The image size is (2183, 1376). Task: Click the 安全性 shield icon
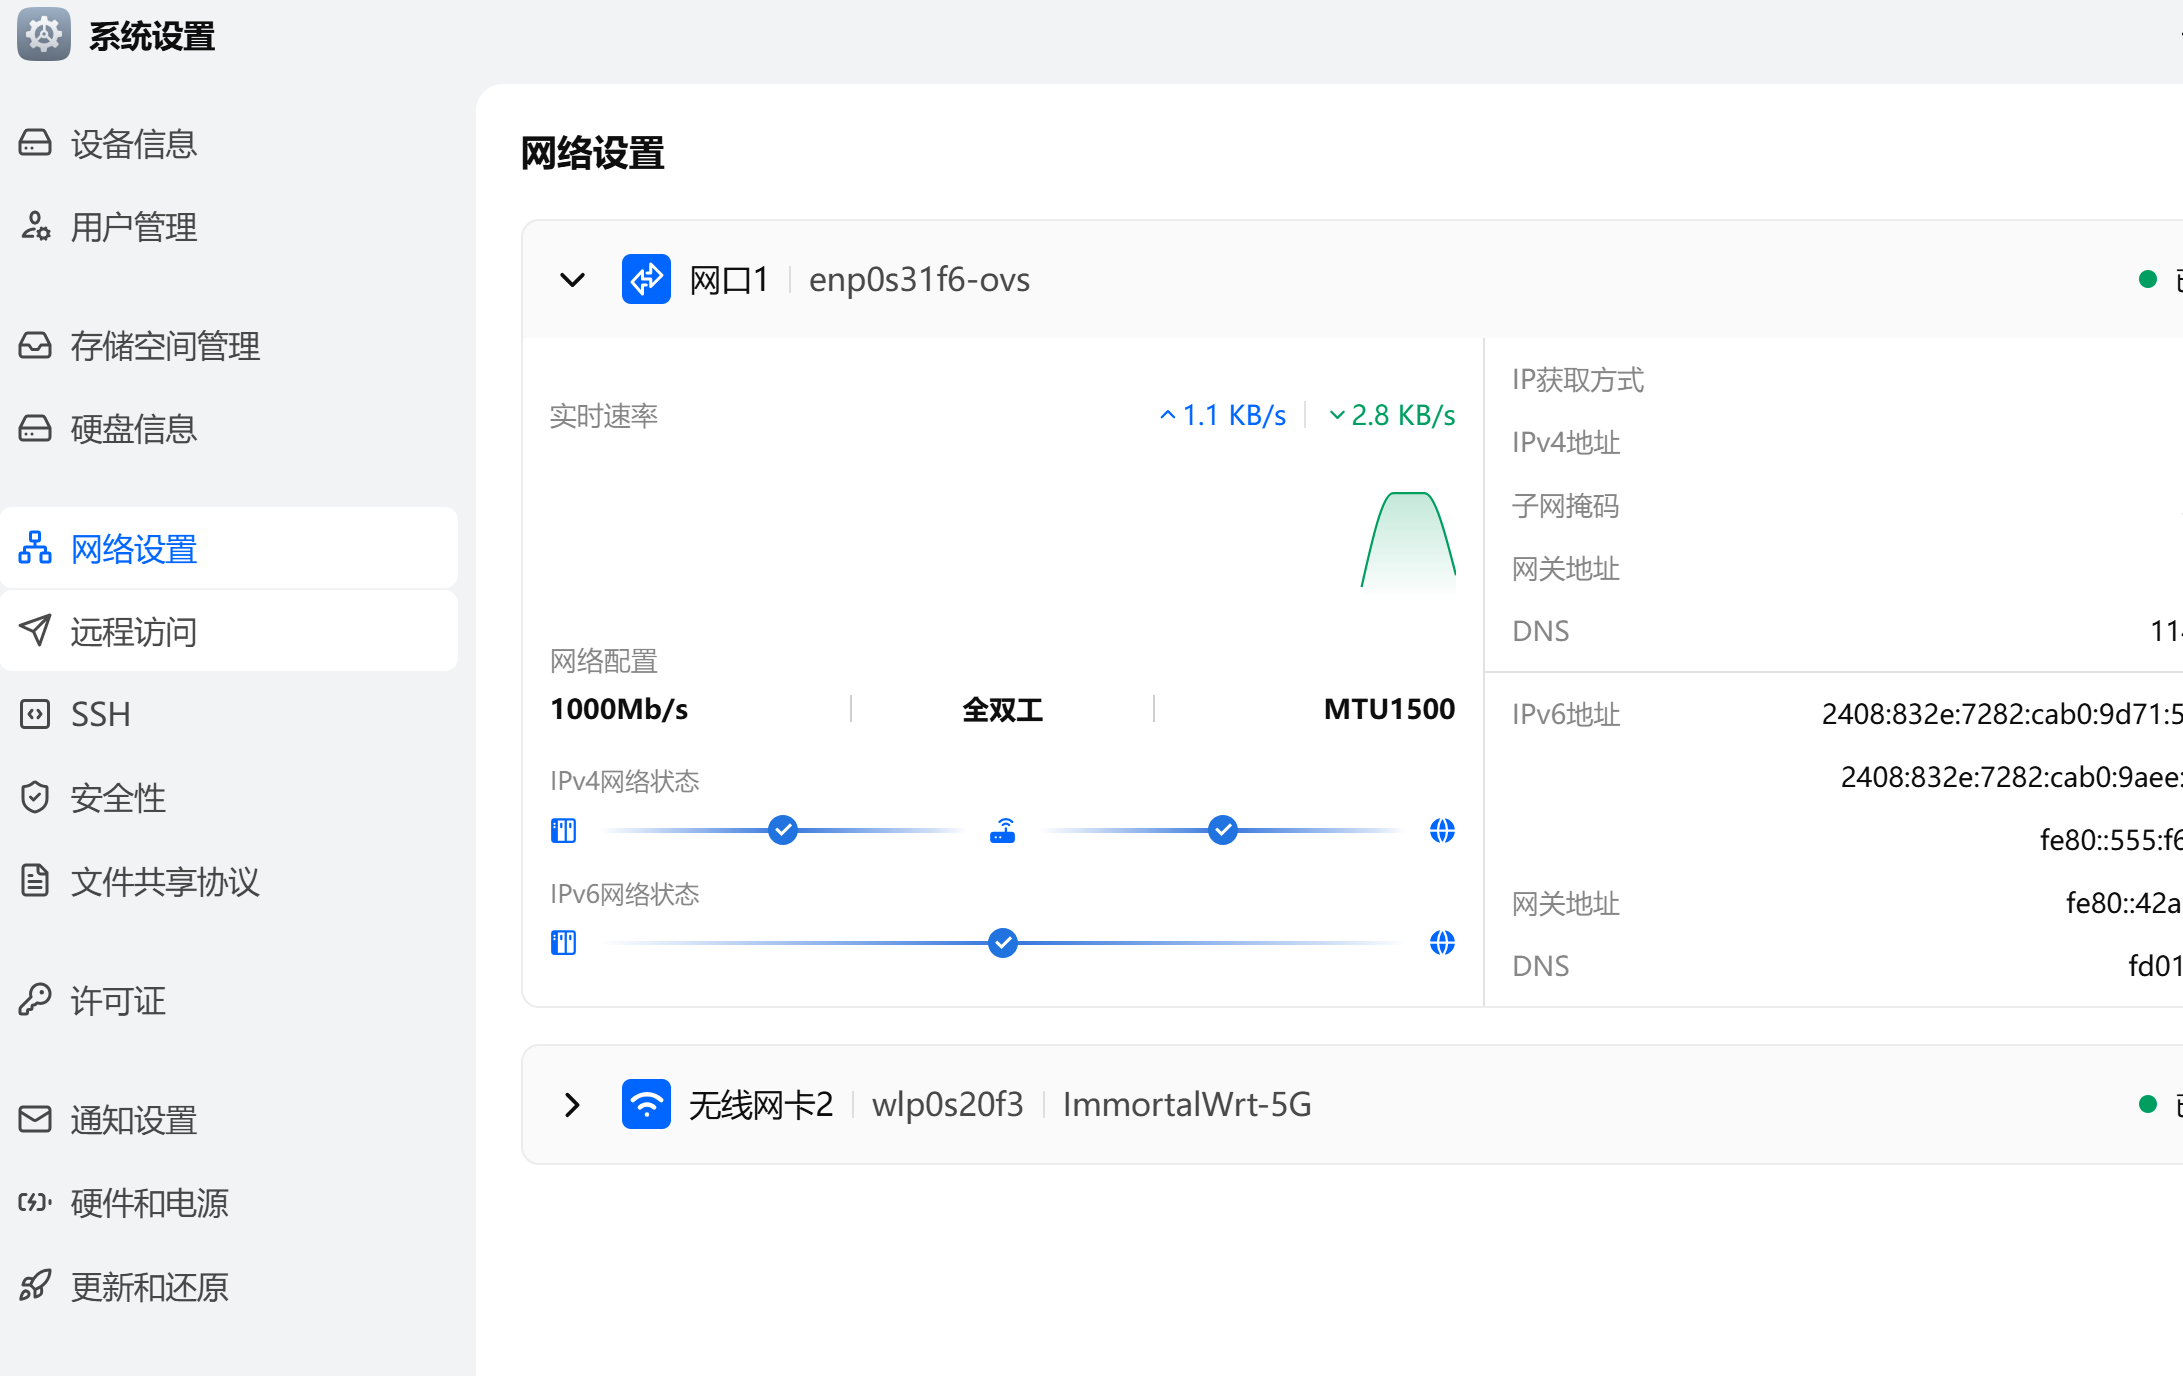pyautogui.click(x=35, y=797)
